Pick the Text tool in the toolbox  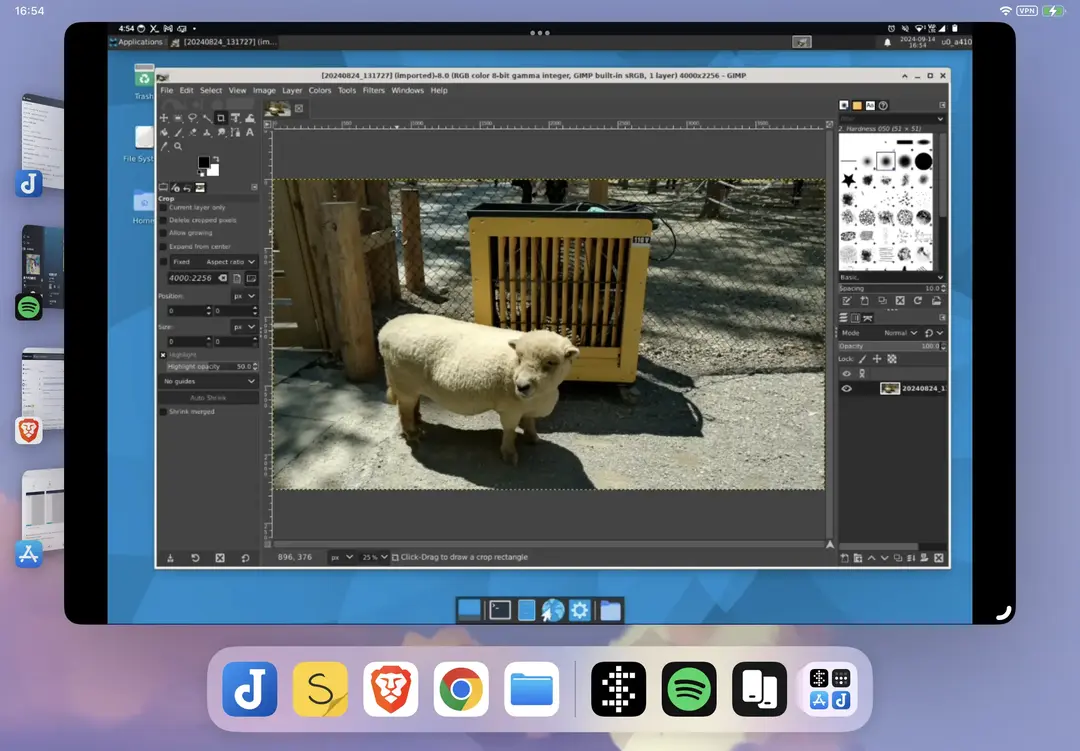(x=249, y=132)
